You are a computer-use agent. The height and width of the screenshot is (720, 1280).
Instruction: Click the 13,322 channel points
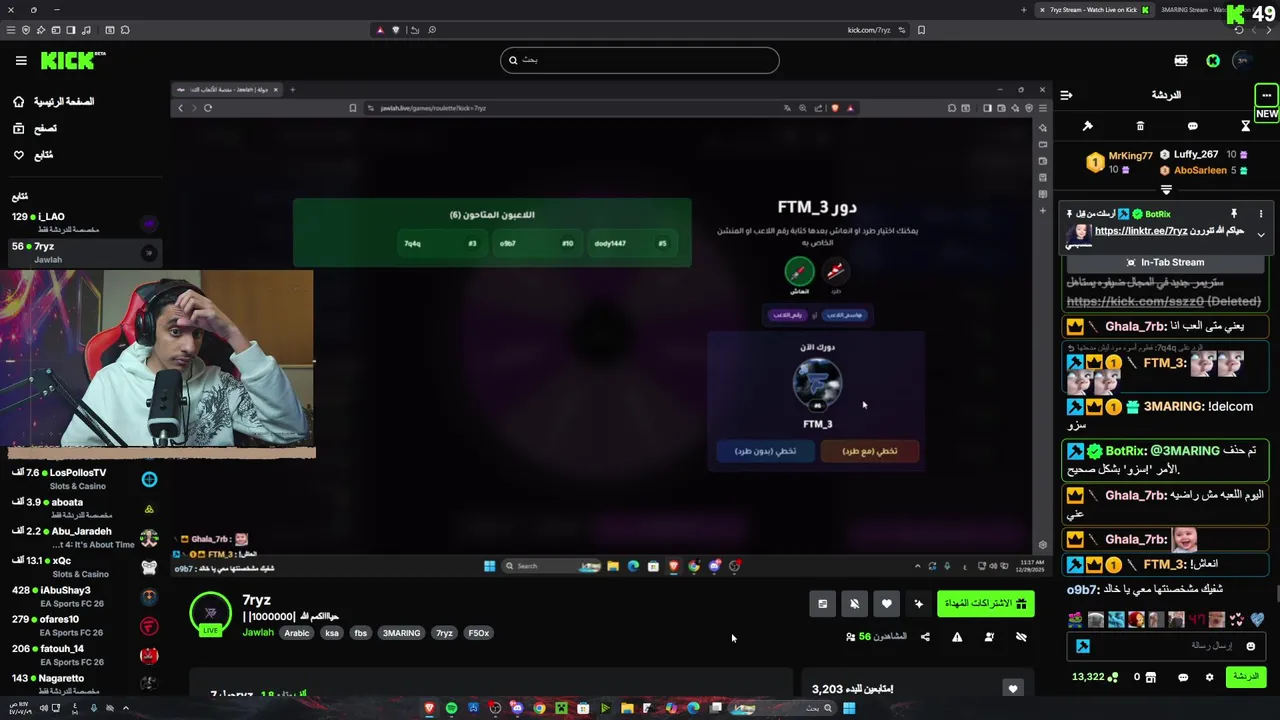[x=1095, y=677]
